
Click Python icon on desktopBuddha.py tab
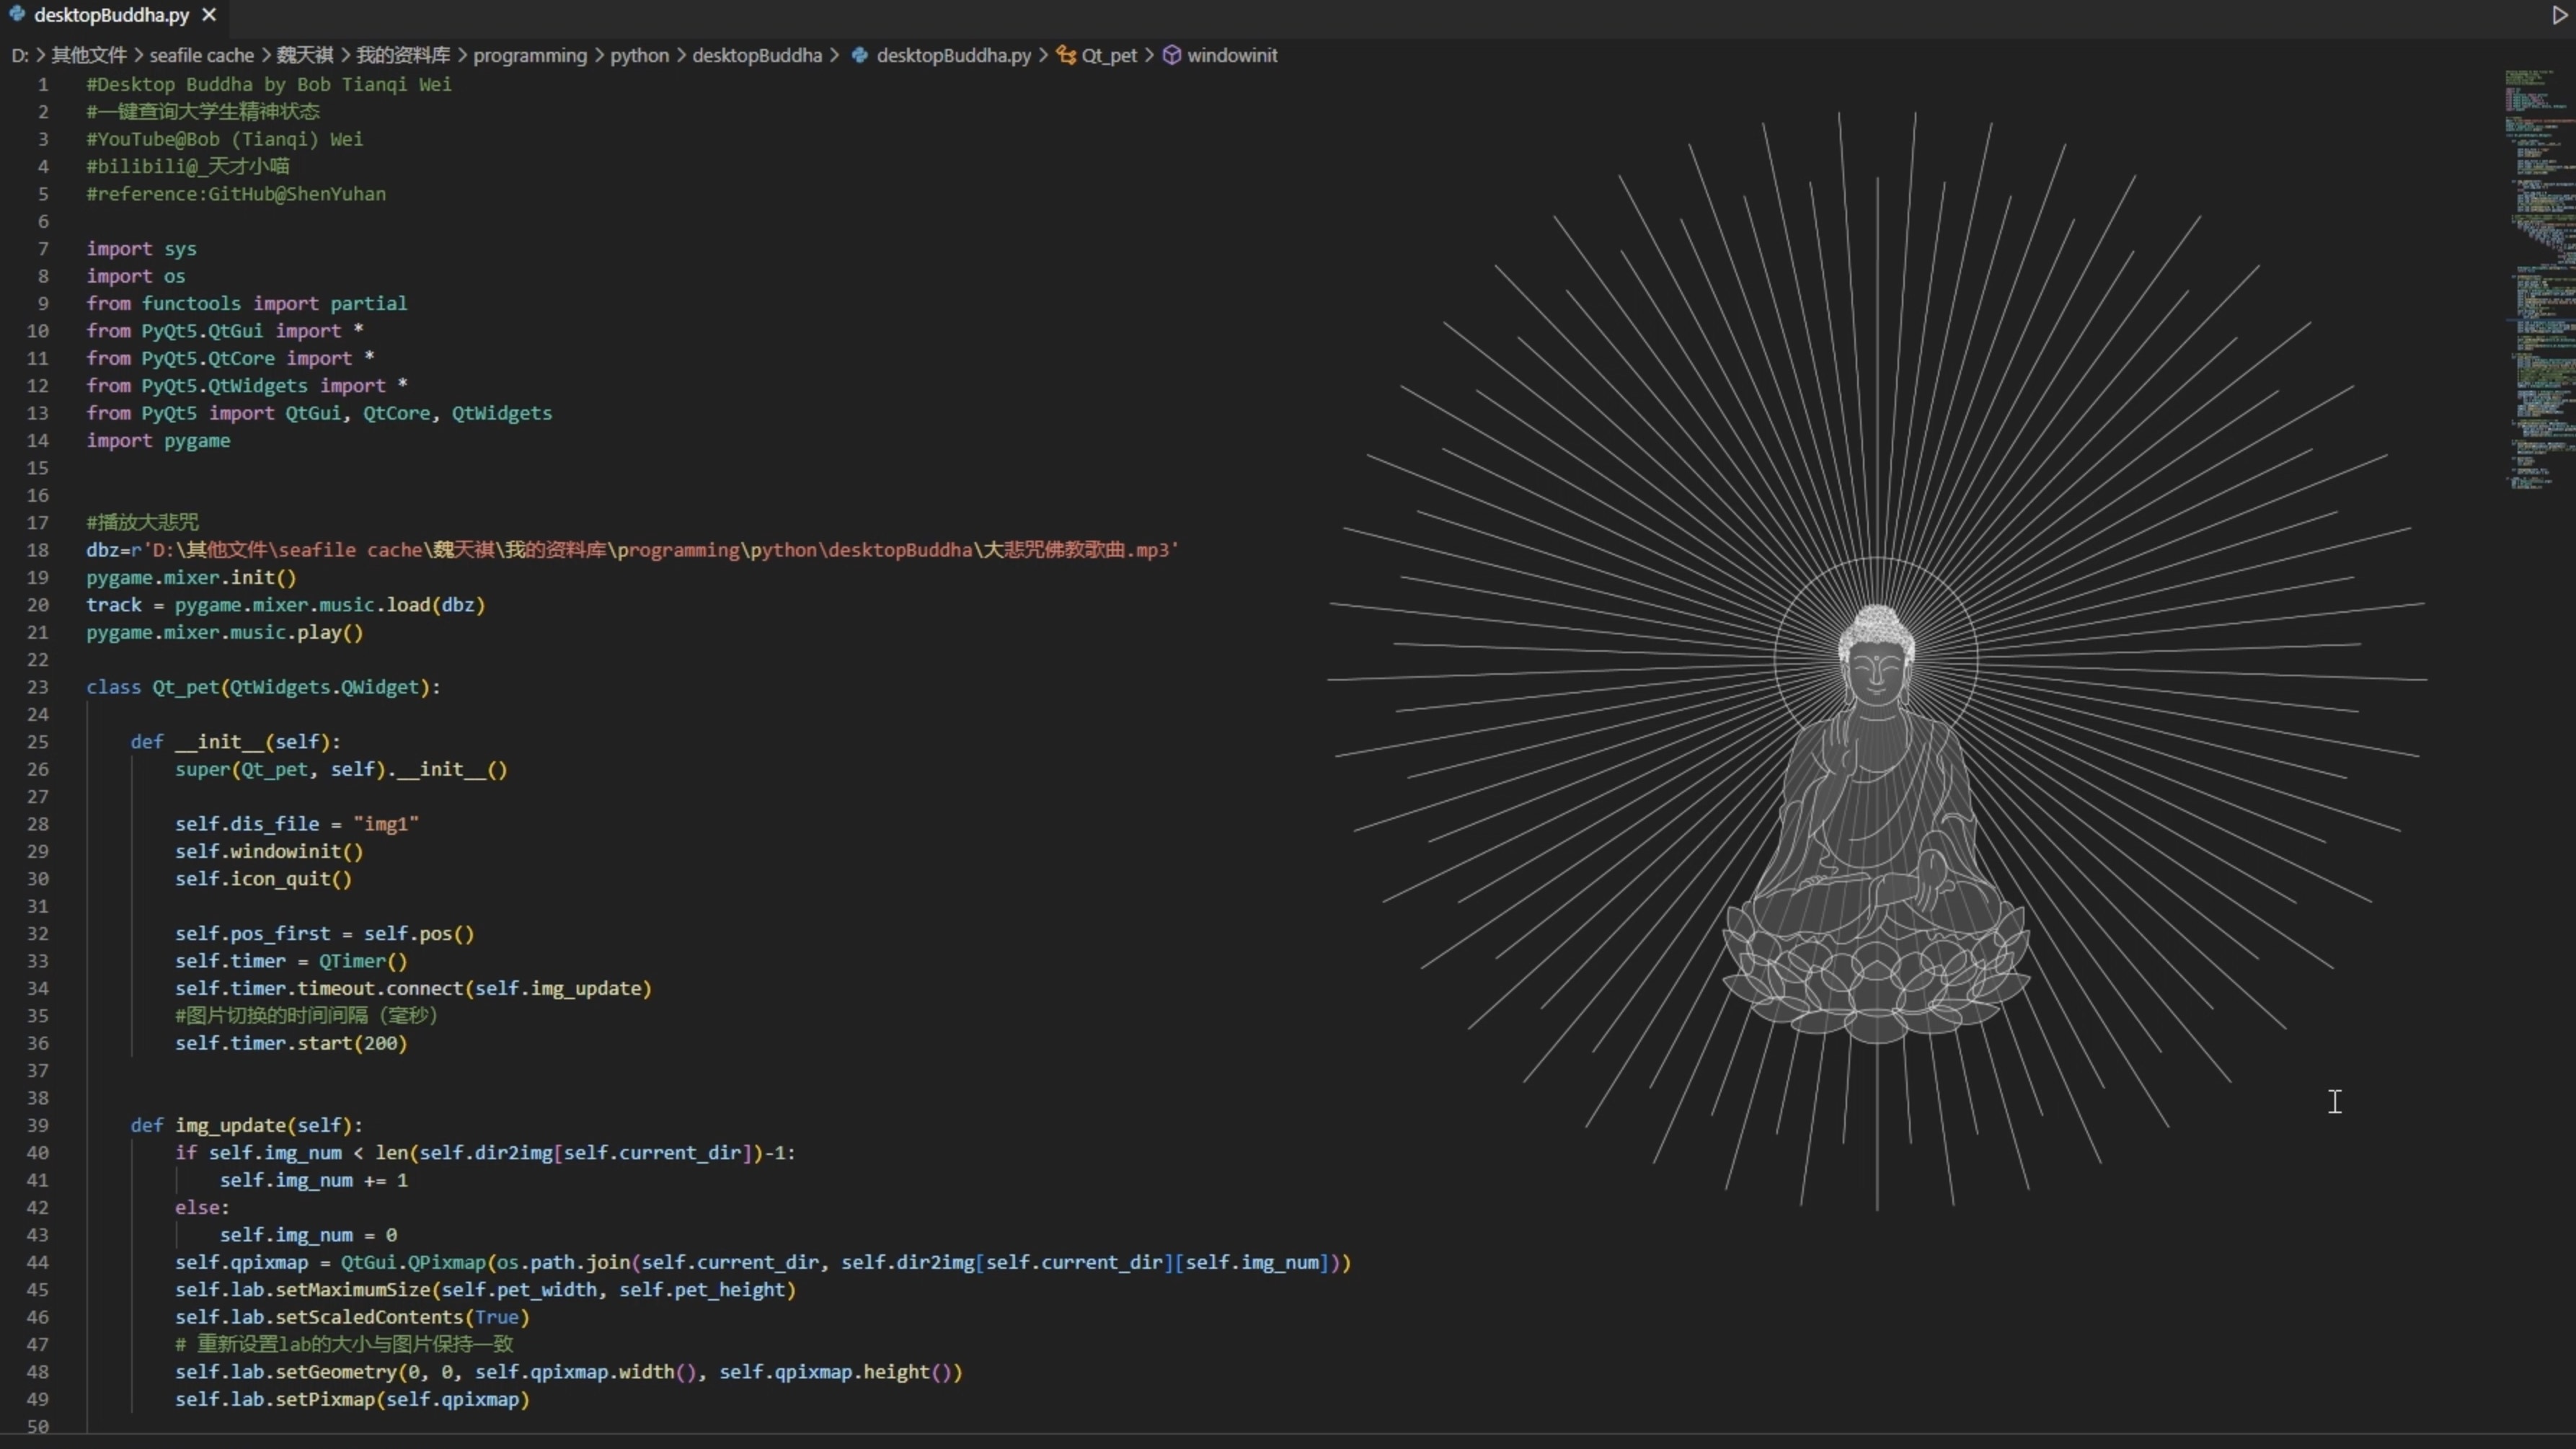point(17,14)
